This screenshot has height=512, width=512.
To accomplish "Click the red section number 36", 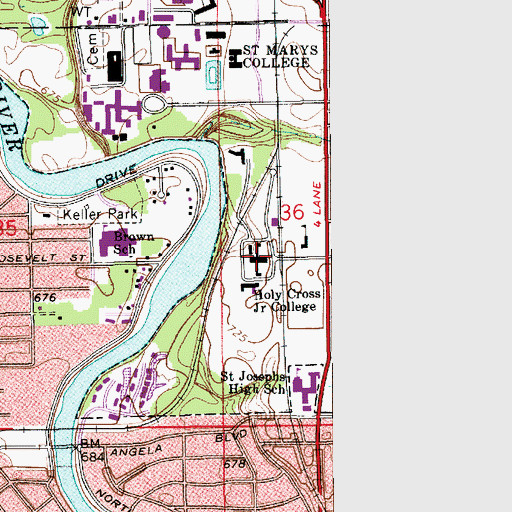I will (x=292, y=212).
